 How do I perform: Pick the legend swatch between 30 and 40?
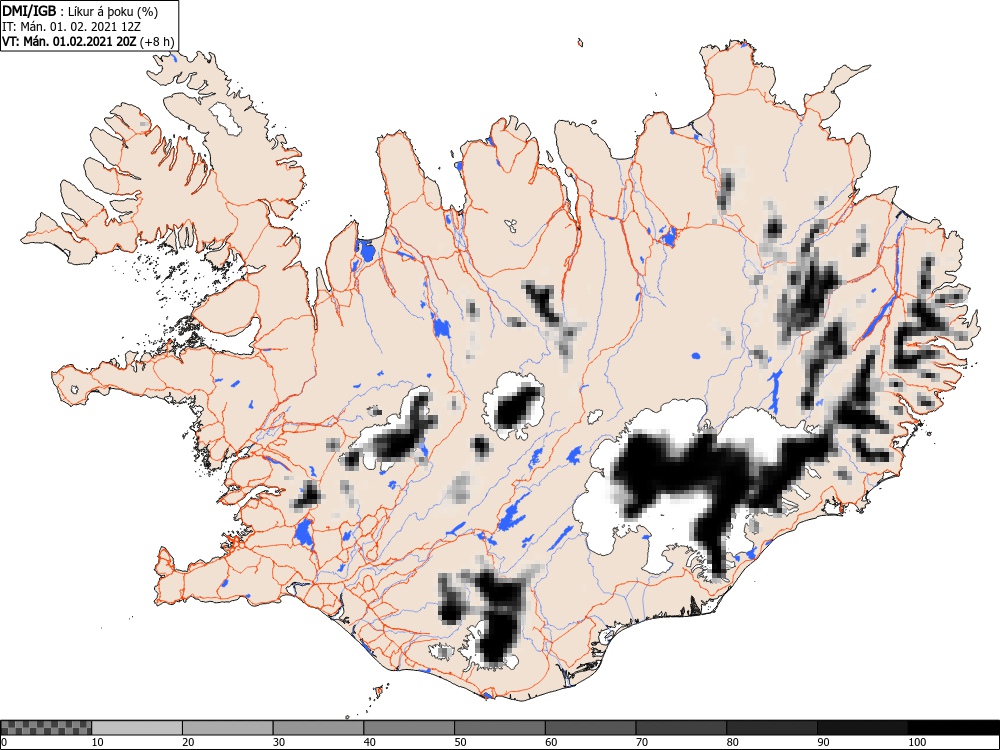[x=318, y=728]
